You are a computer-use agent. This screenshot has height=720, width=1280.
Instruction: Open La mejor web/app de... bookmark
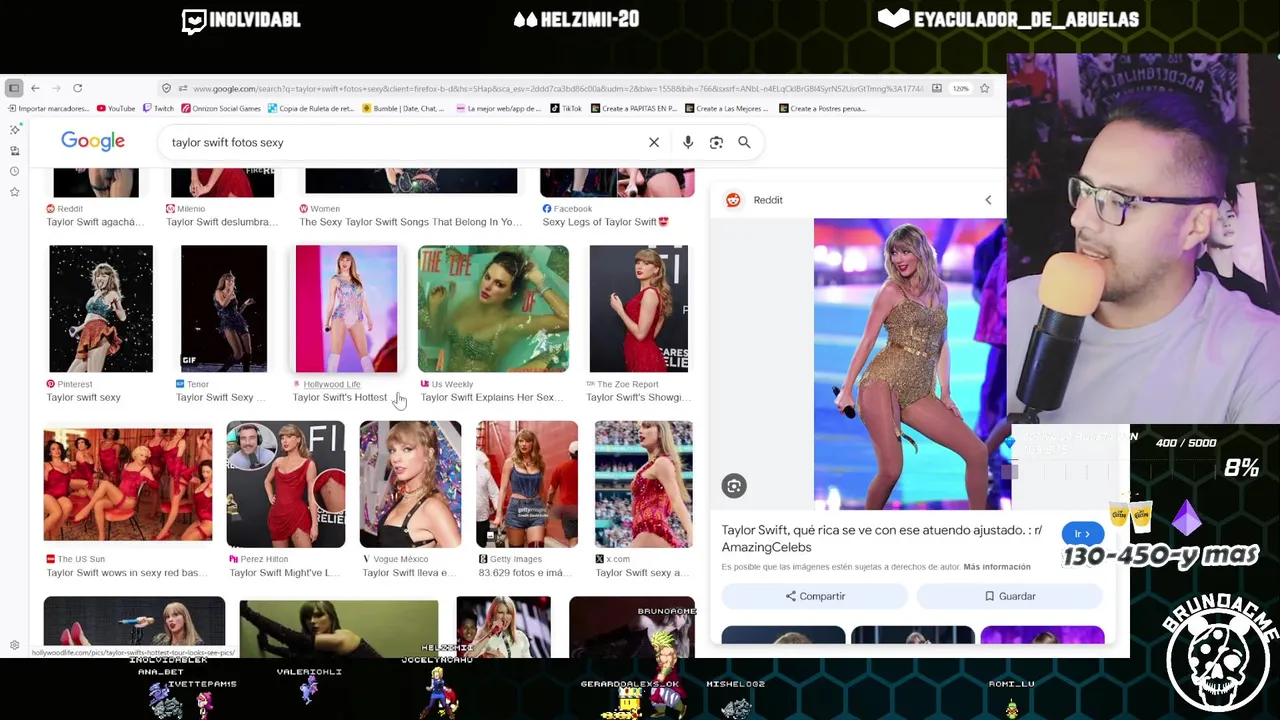tap(499, 108)
